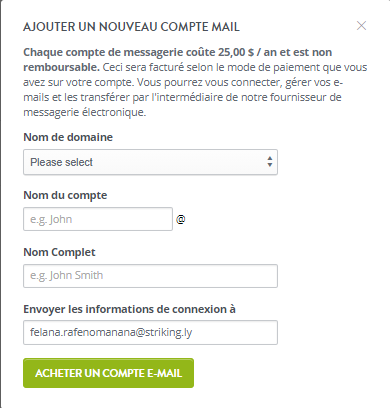Click the 'e.g. John Smith' placeholder text

[x=67, y=276]
